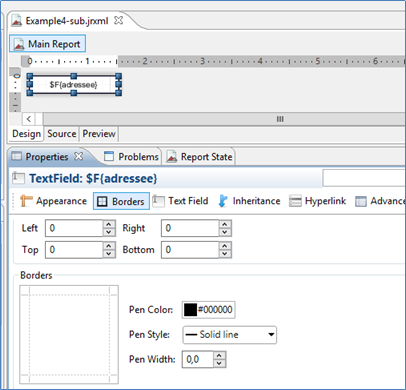Viewport: 406px width, 390px height.
Task: Open the Problems view tab
Action: point(131,157)
